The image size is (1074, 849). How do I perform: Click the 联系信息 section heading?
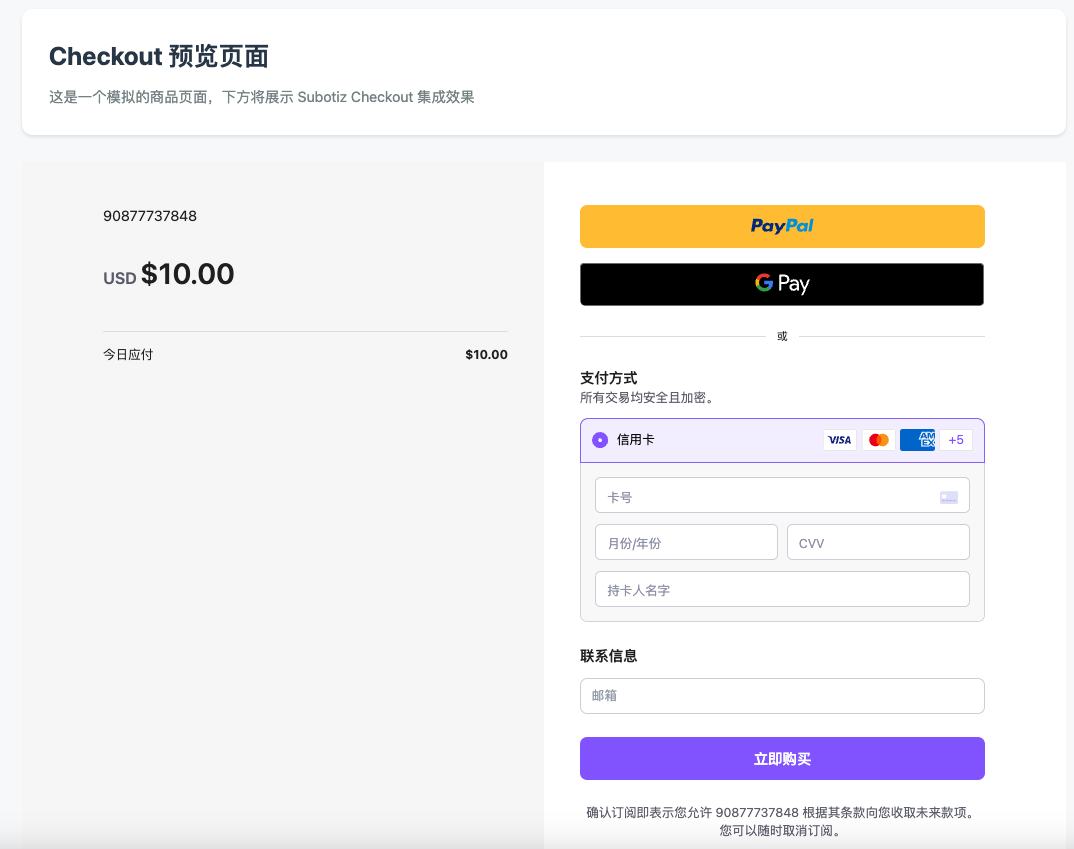[608, 656]
